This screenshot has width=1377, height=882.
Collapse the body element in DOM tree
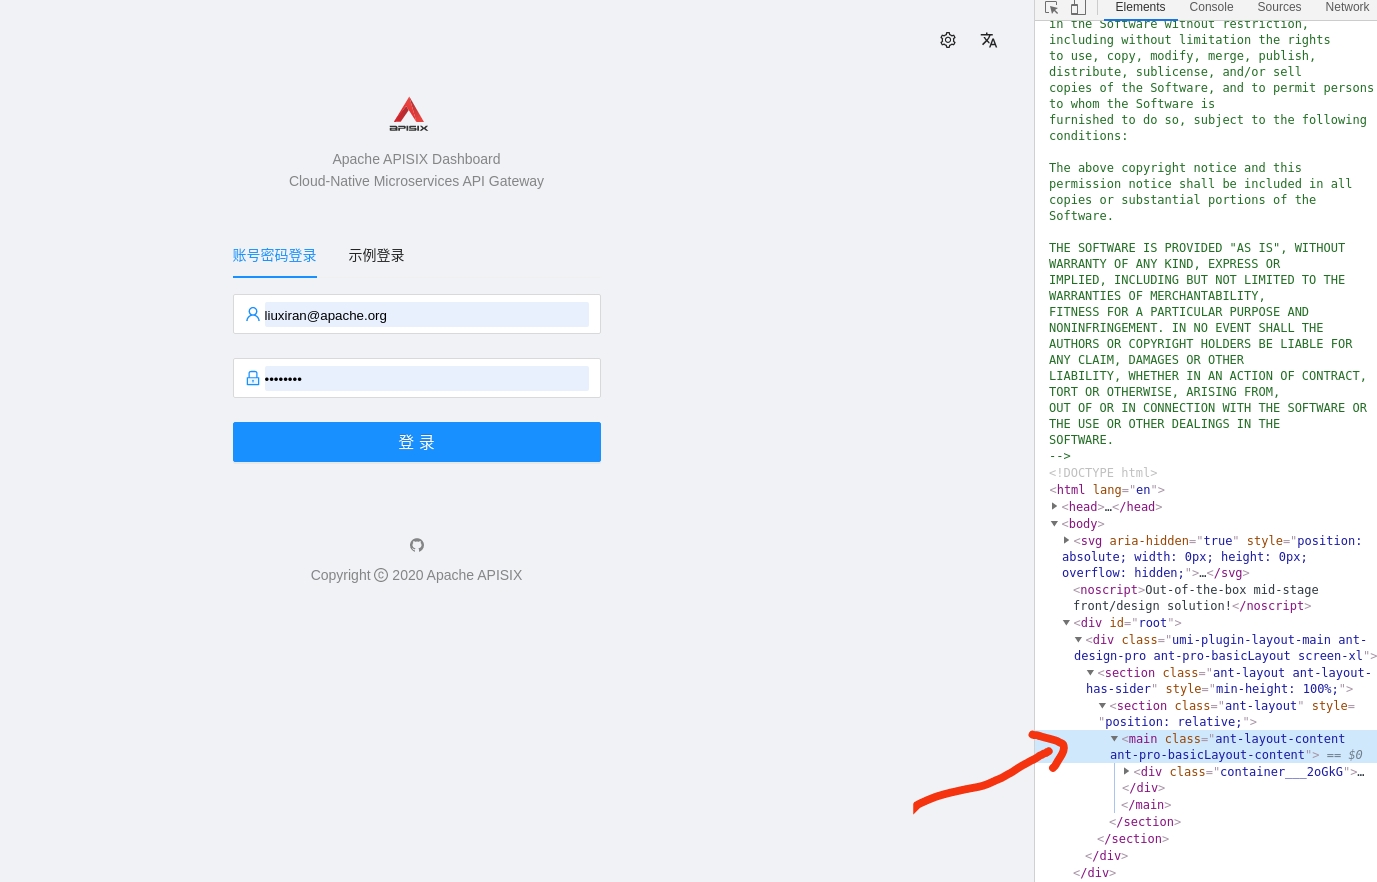pyautogui.click(x=1054, y=523)
